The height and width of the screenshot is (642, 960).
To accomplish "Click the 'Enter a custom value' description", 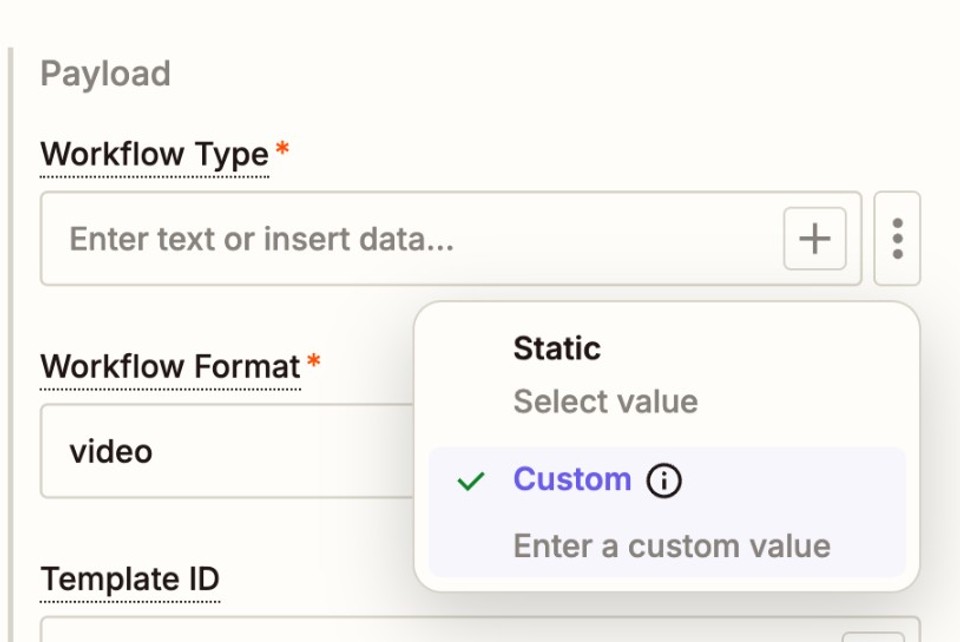I will [672, 546].
